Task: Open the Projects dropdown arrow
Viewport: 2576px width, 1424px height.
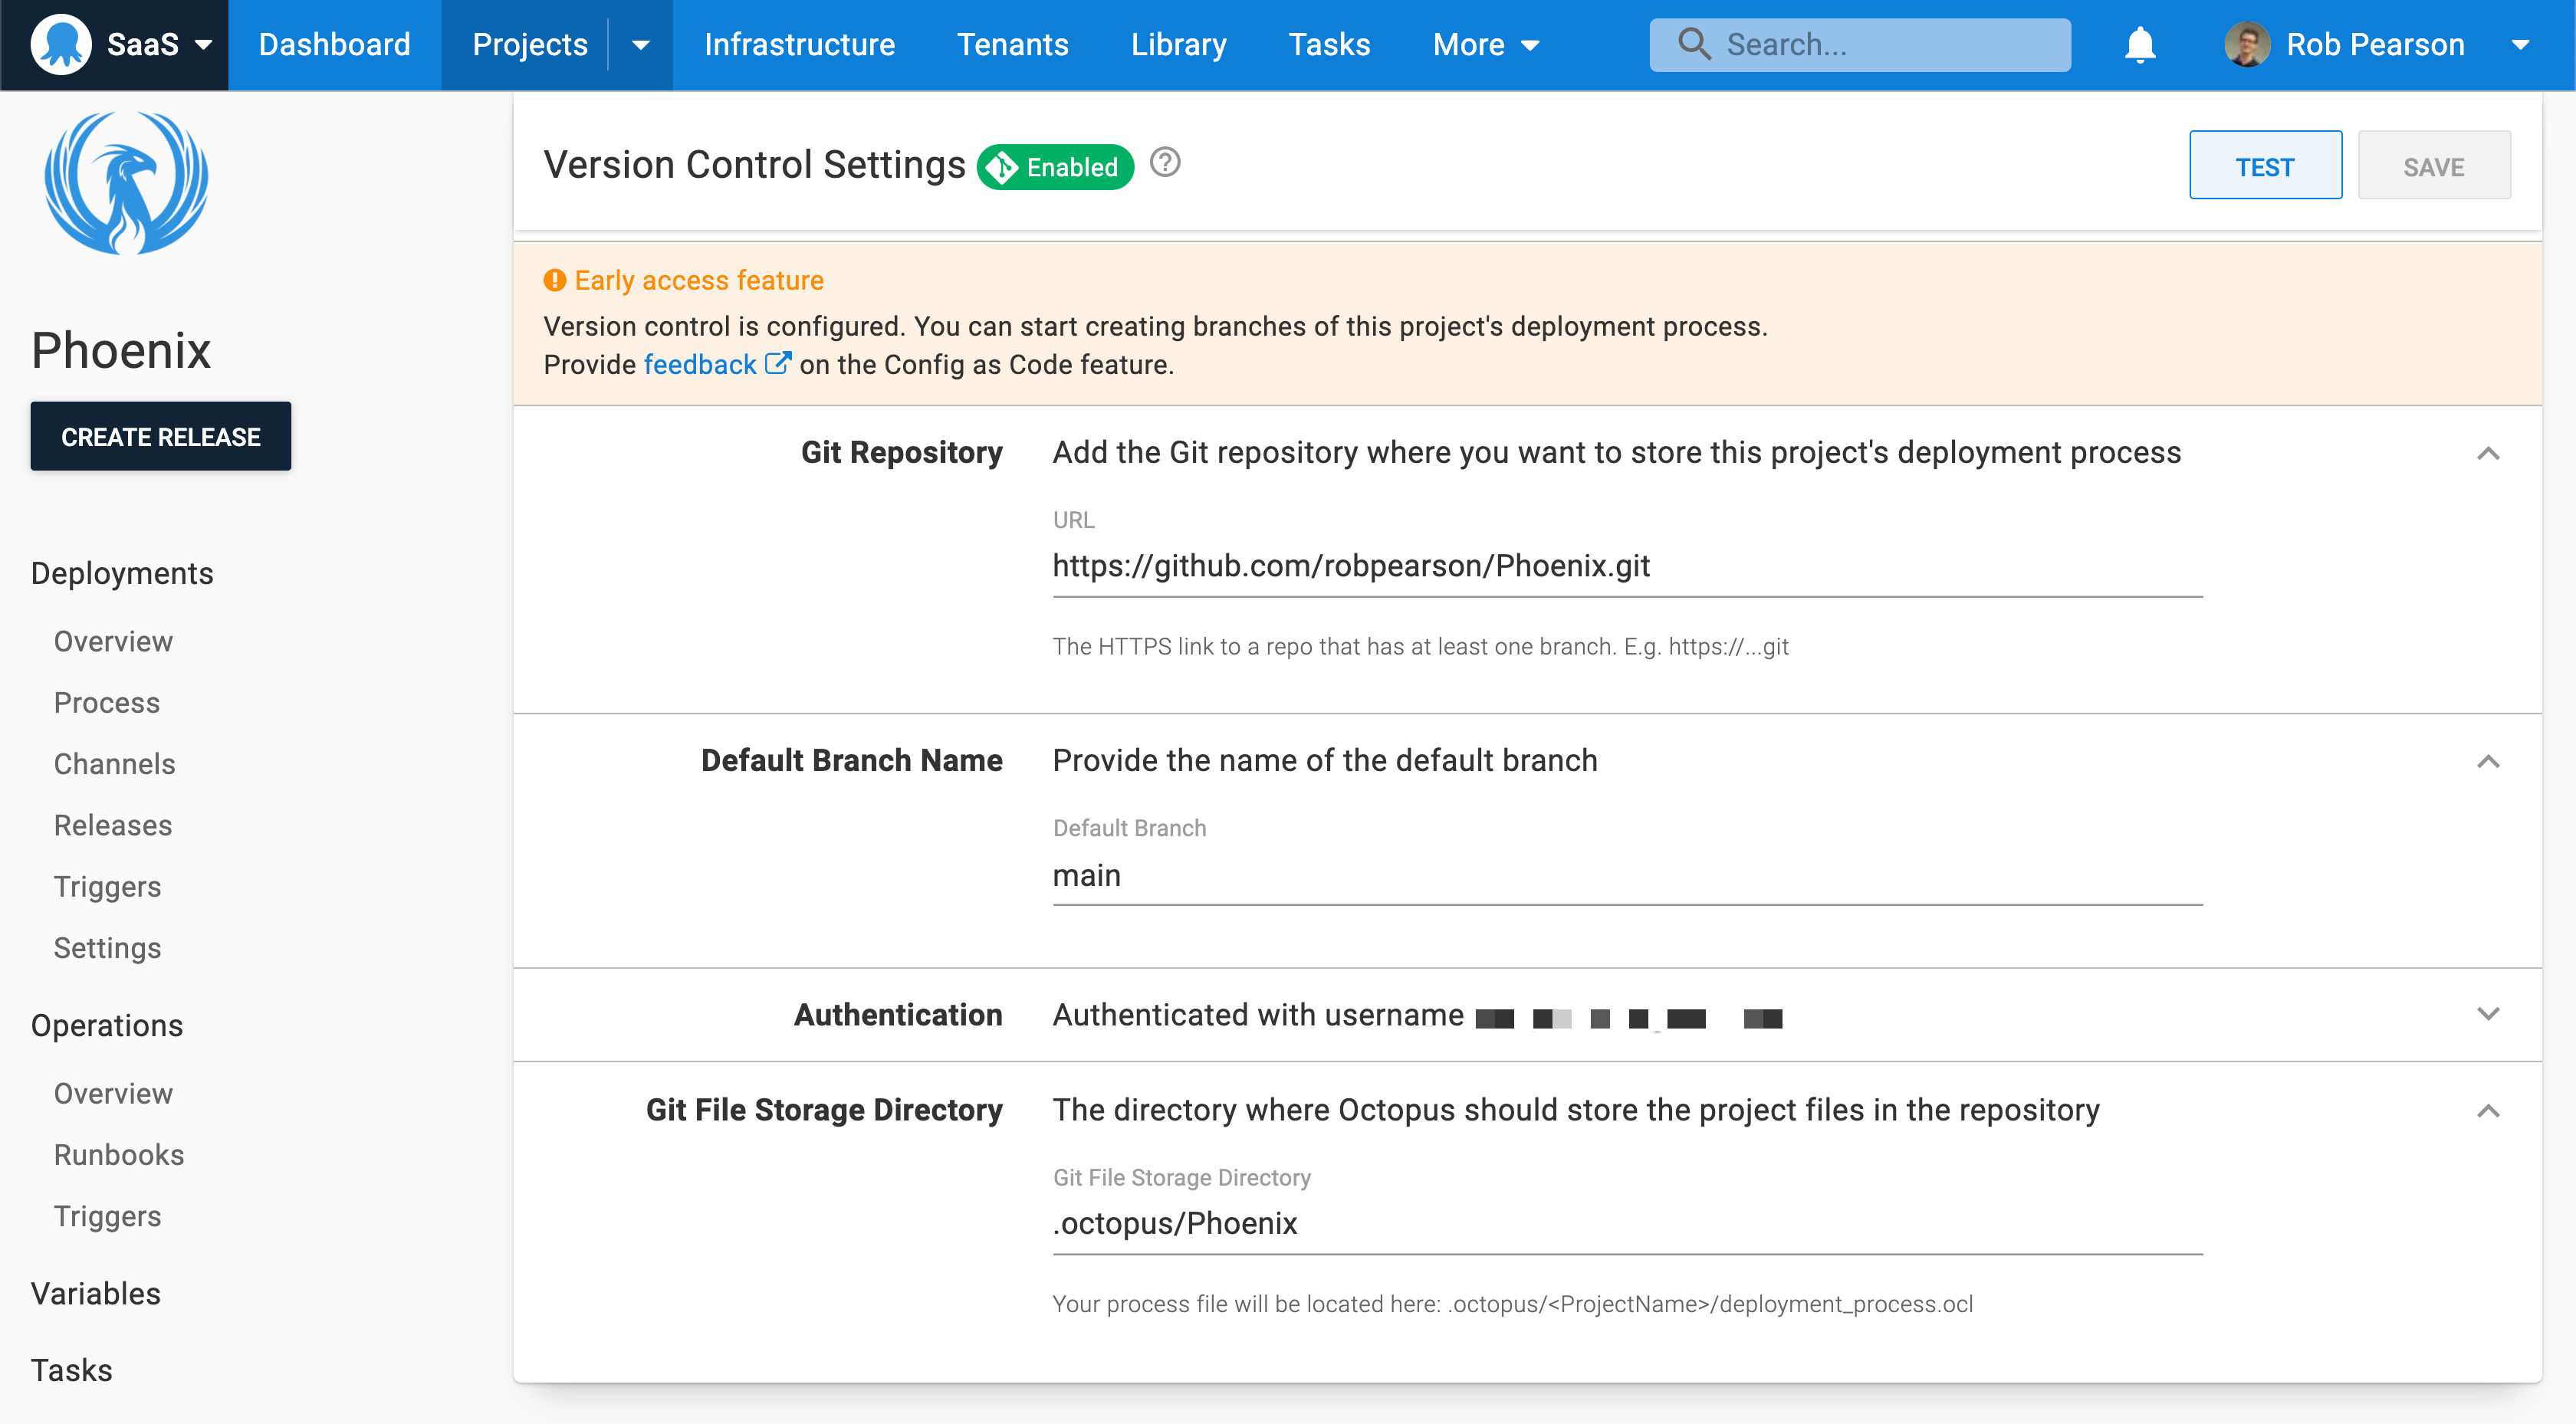Action: [x=640, y=44]
